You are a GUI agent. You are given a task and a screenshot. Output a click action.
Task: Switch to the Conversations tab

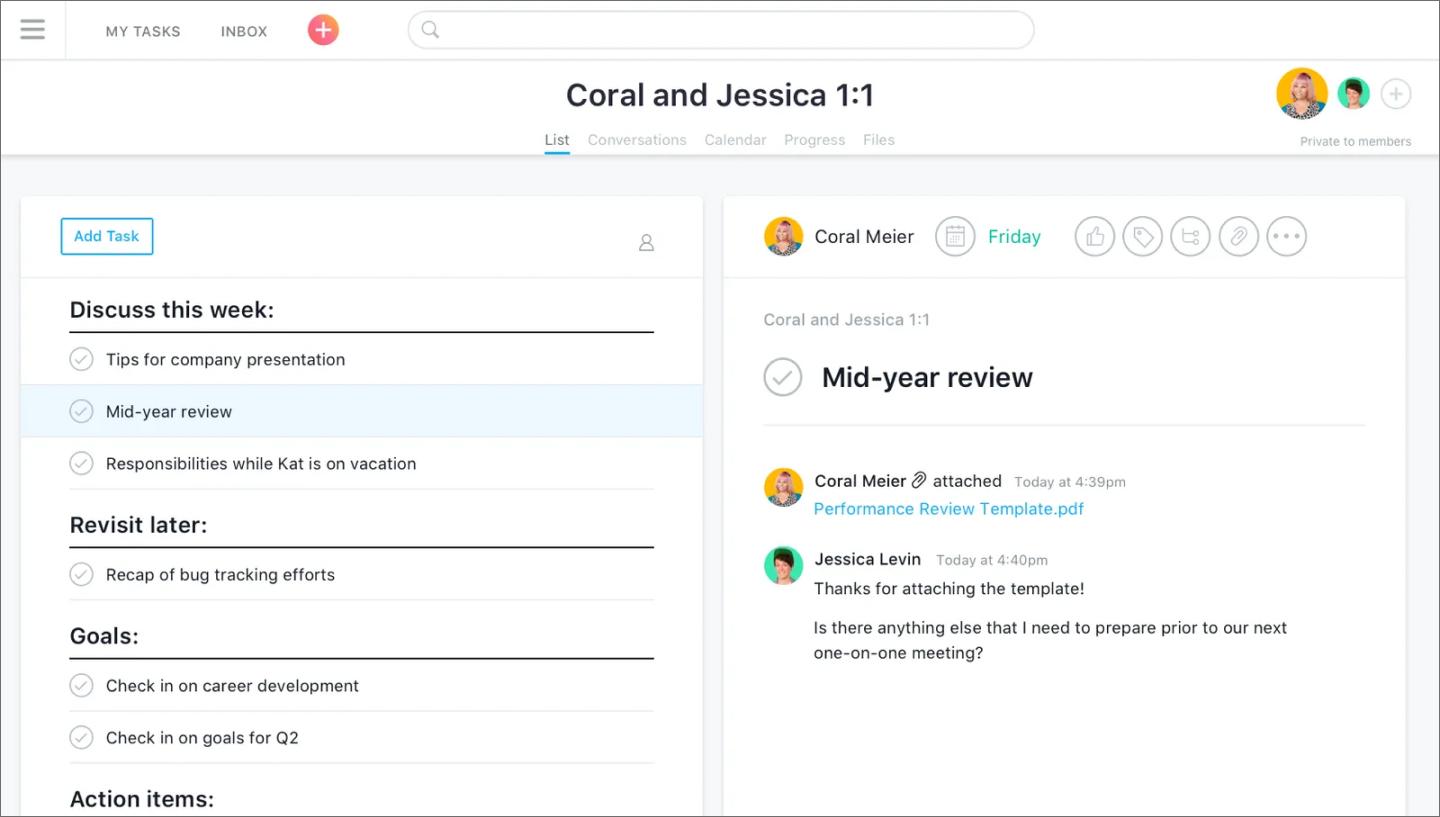(637, 140)
